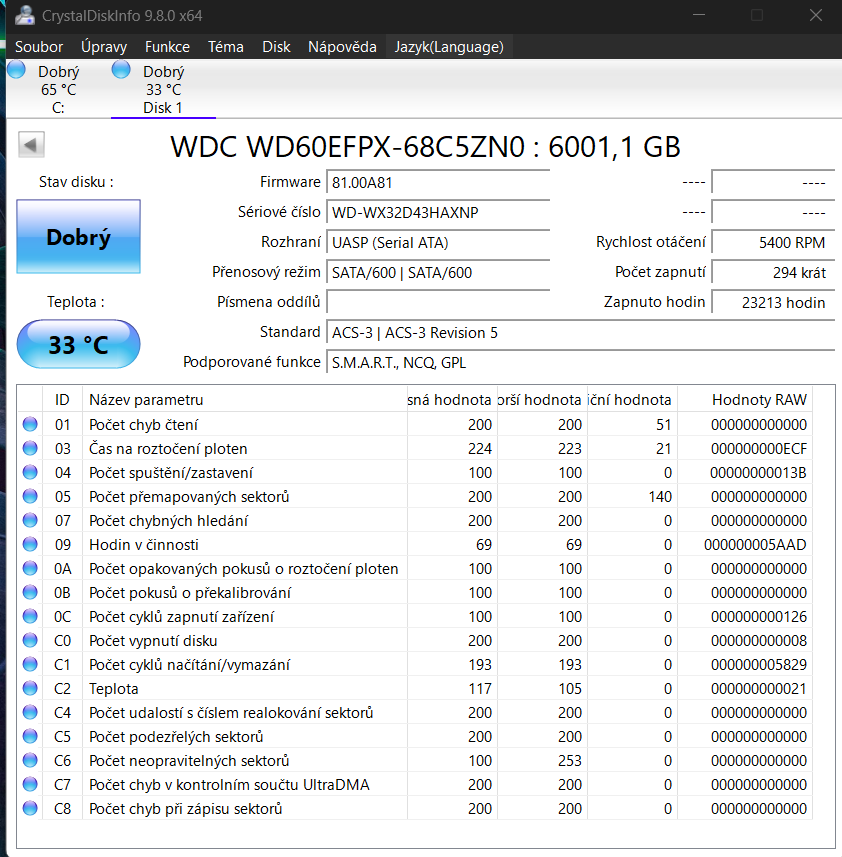The image size is (842, 857).
Task: Click status dot for 07 Počet chybných hledání
Action: pos(30,520)
